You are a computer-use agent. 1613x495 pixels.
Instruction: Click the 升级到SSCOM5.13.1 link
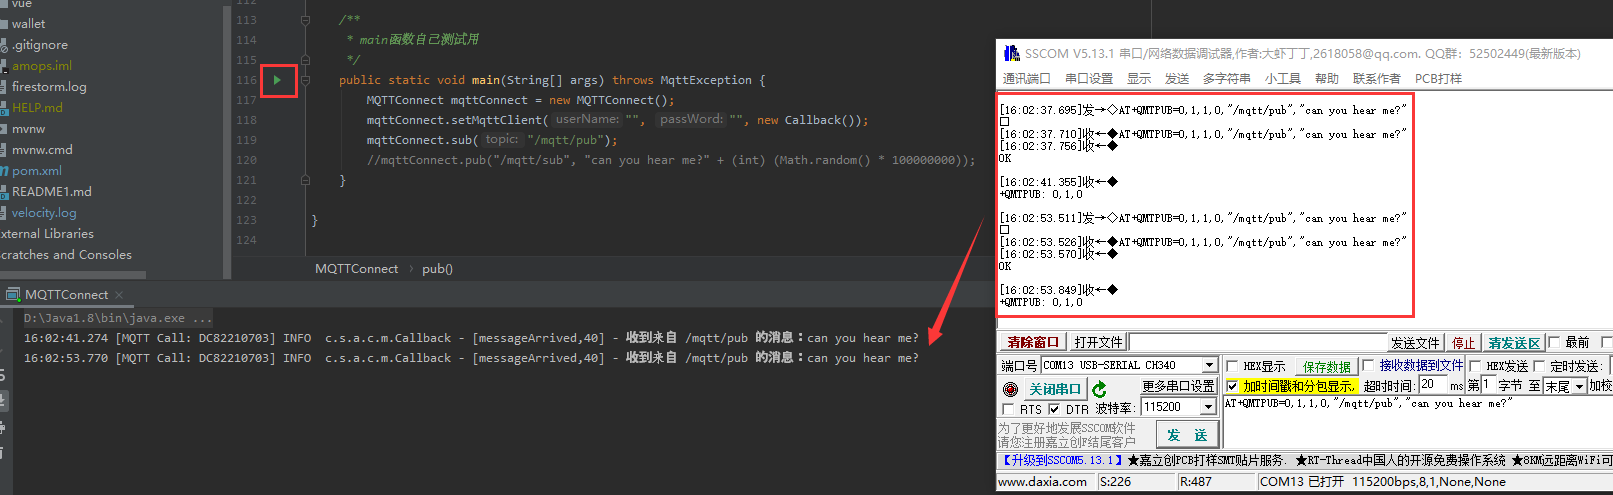[x=1061, y=461]
